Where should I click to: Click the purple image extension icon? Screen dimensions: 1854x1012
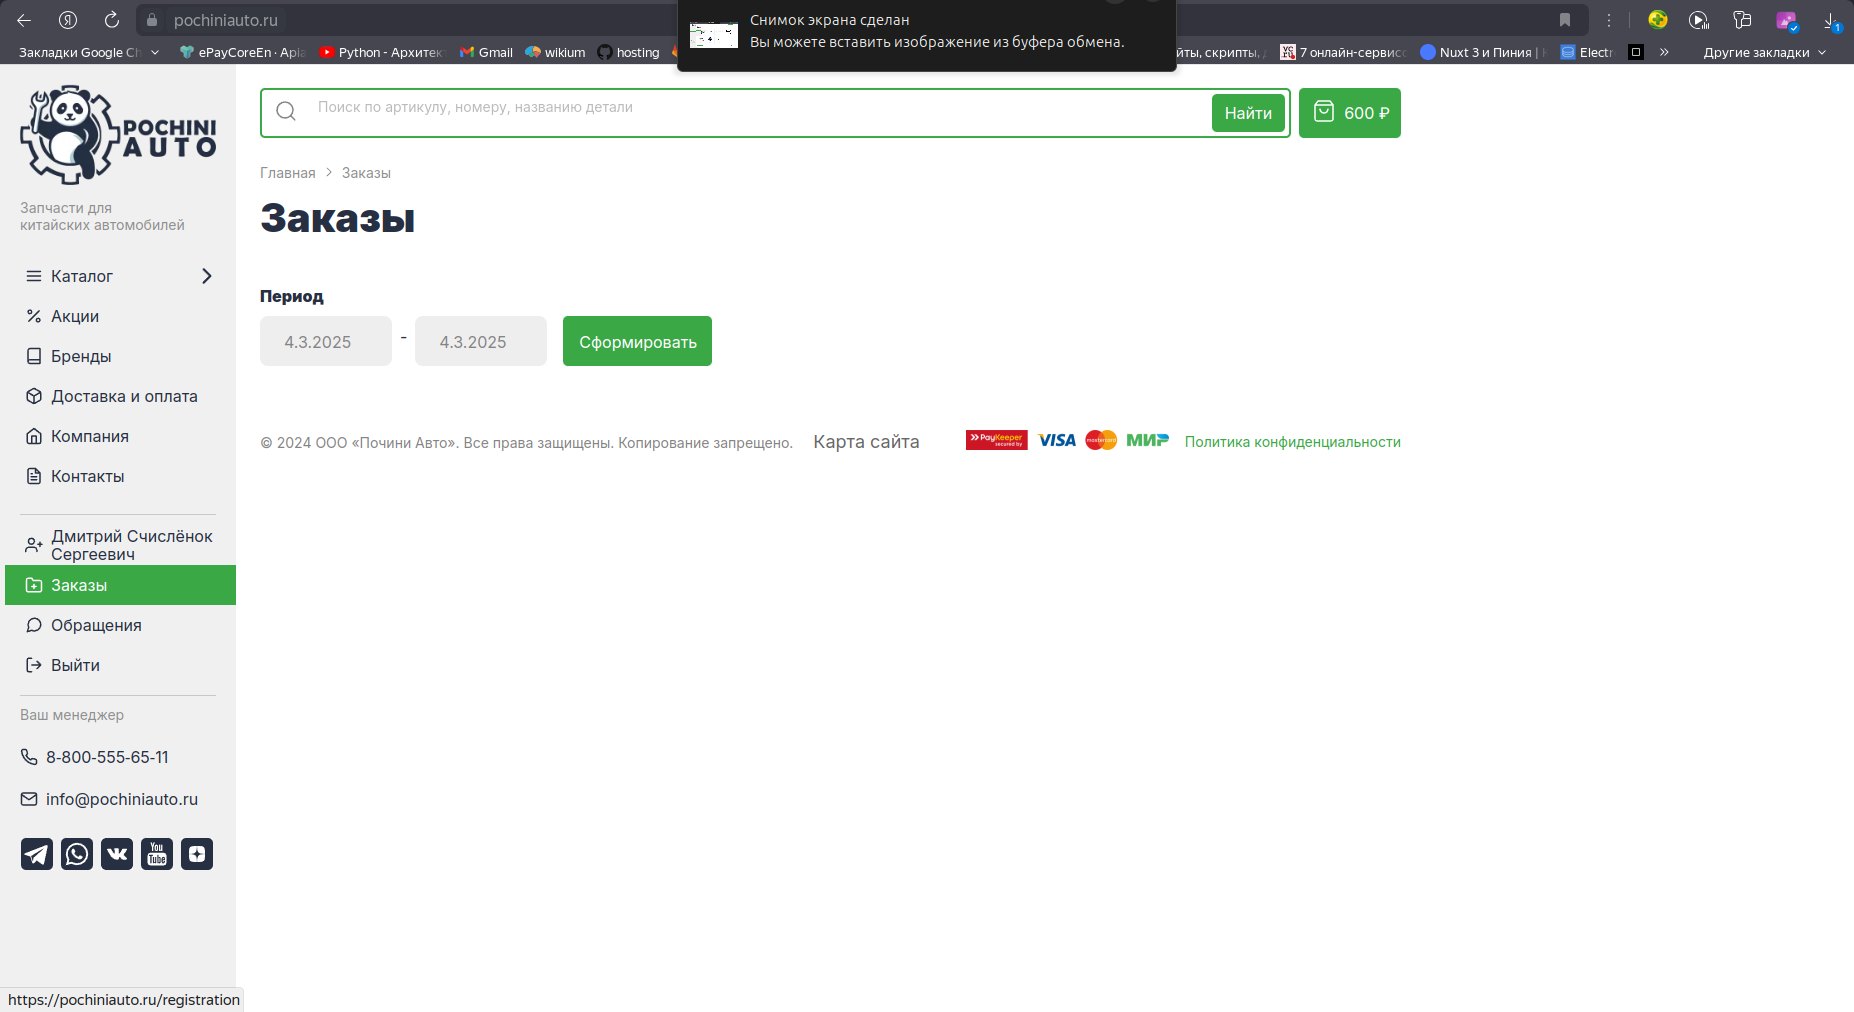point(1787,20)
